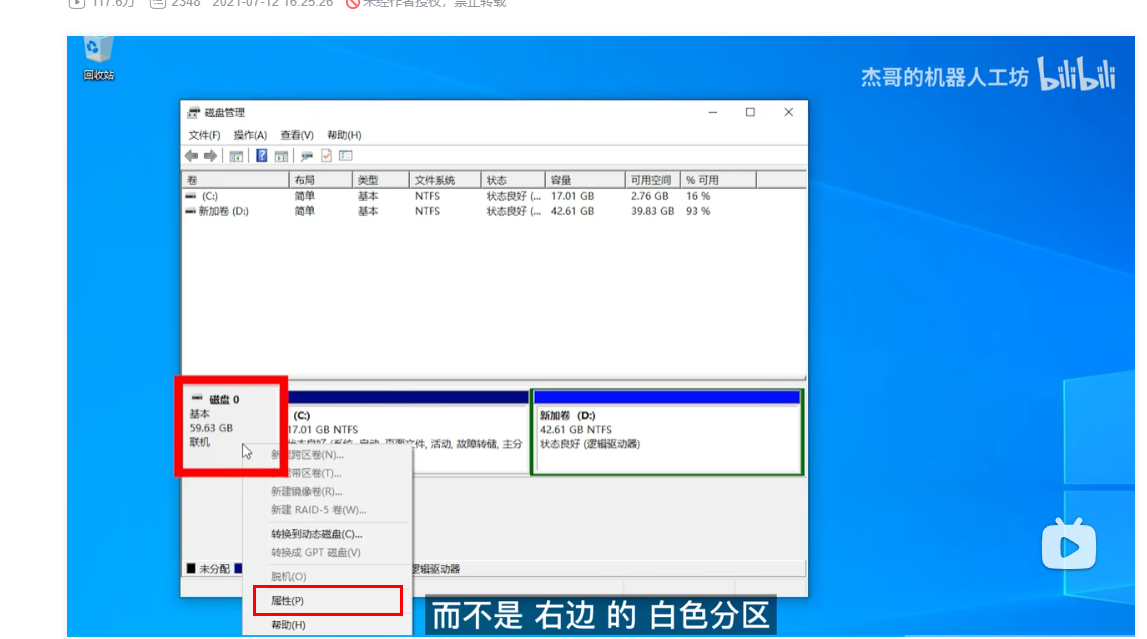Click the drive icon beside 新加卷 (D:) row

(191, 211)
